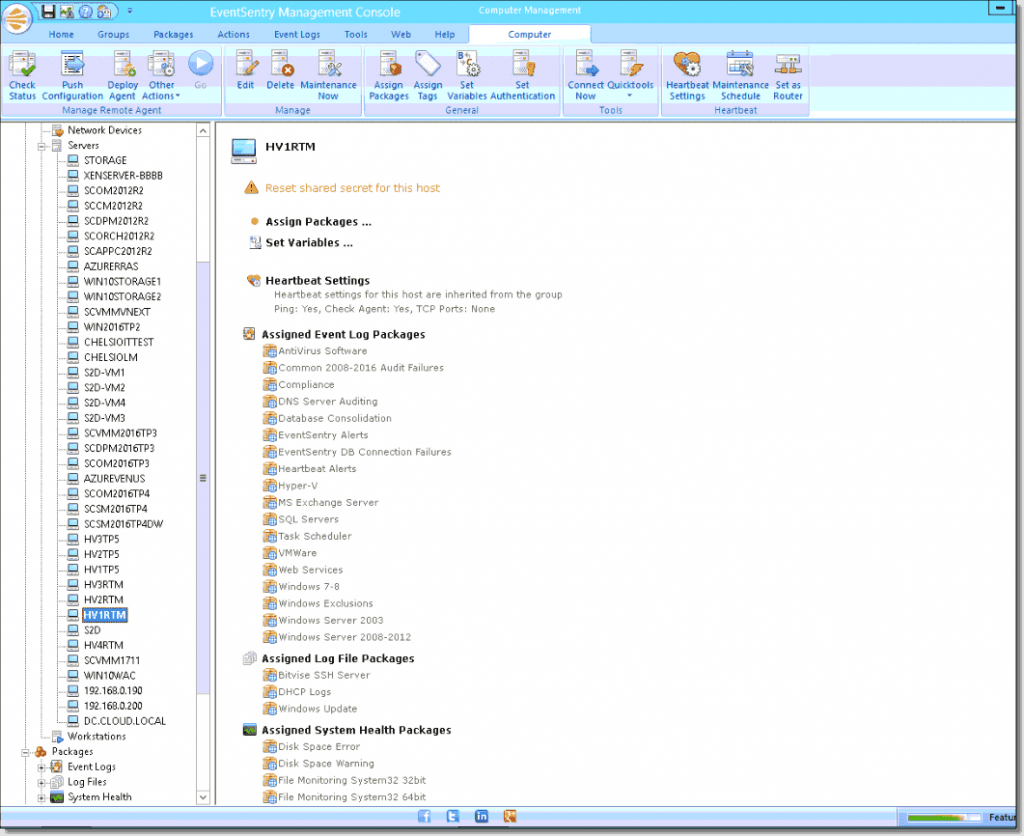This screenshot has height=836, width=1024.
Task: Open the Tools ribbon tab
Action: click(356, 35)
